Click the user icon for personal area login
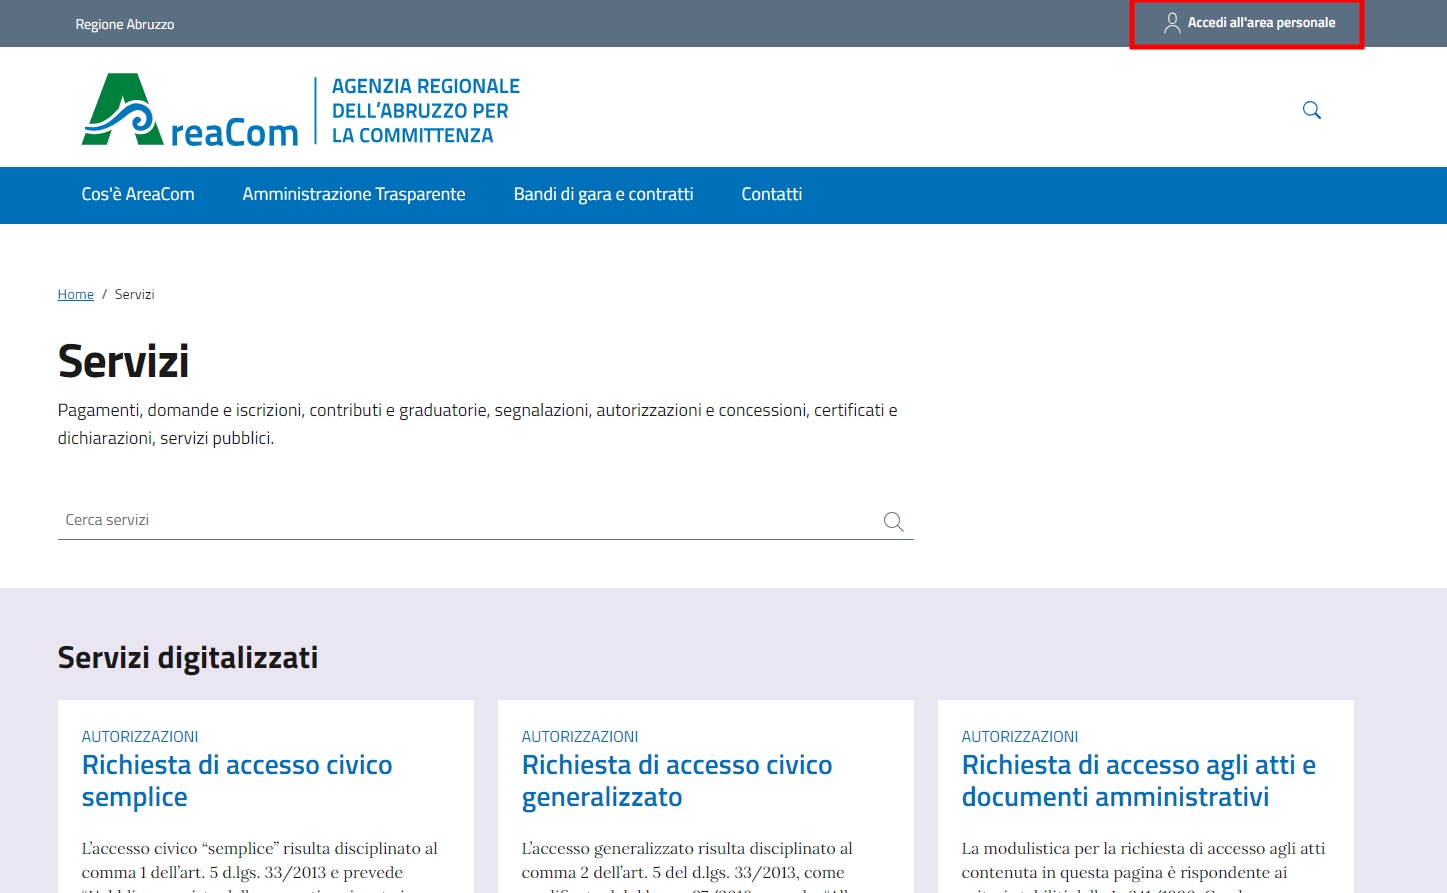Viewport: 1447px width, 893px height. tap(1172, 23)
